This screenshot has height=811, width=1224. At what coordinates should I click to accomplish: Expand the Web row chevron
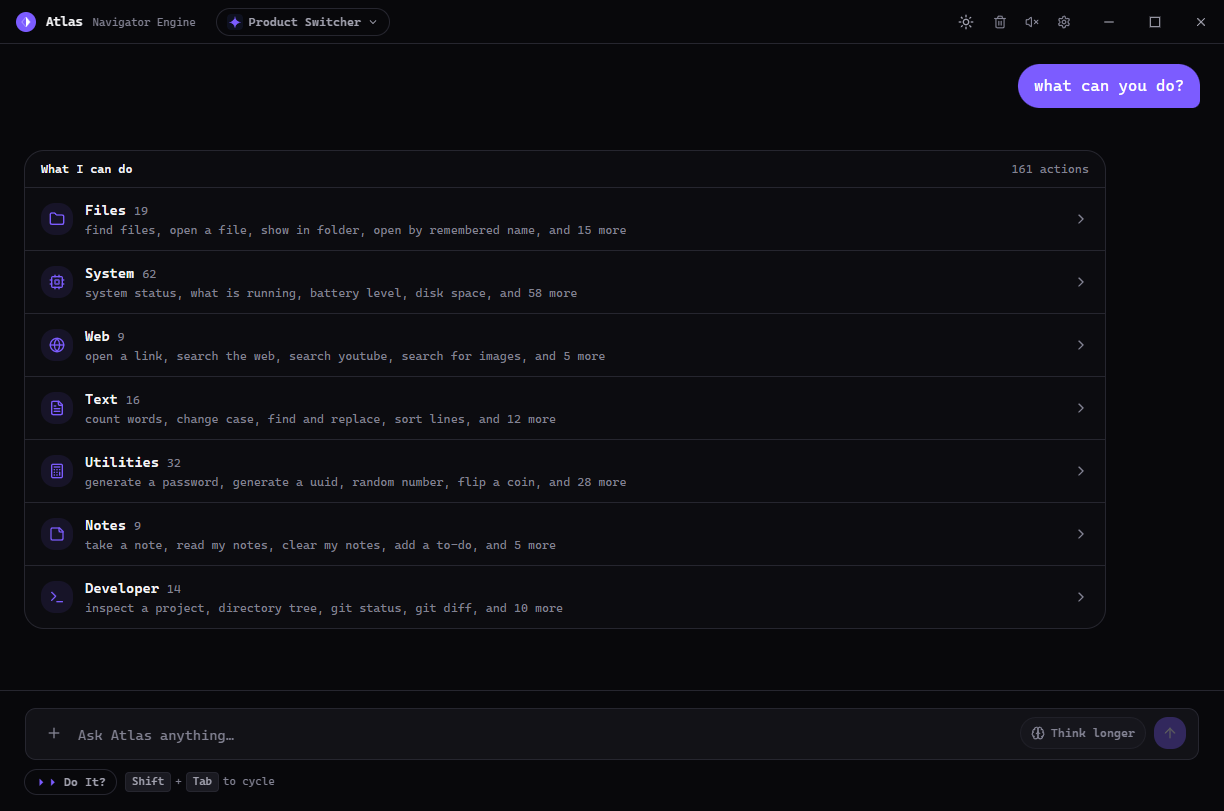[1081, 345]
